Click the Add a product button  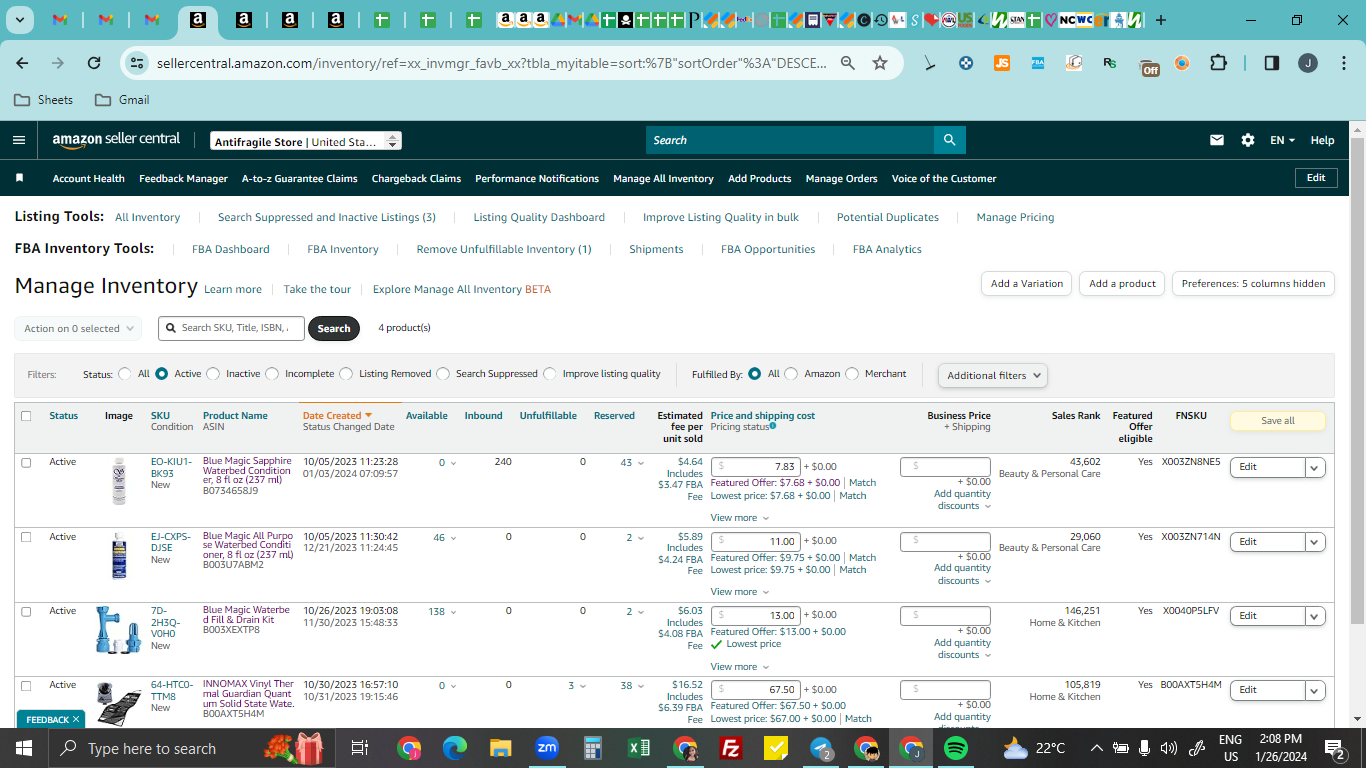(1122, 284)
